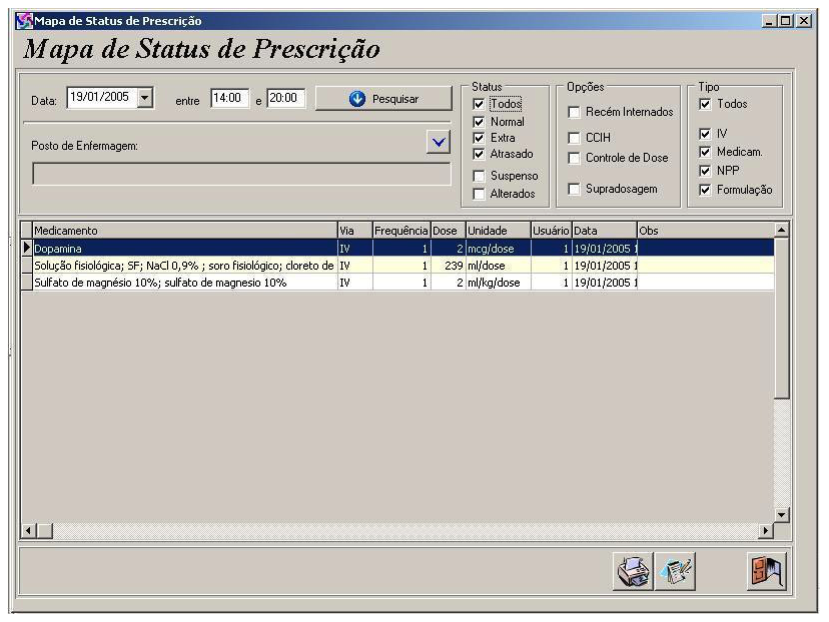The image size is (829, 622).
Task: Click the app icon in title bar
Action: tap(24, 21)
